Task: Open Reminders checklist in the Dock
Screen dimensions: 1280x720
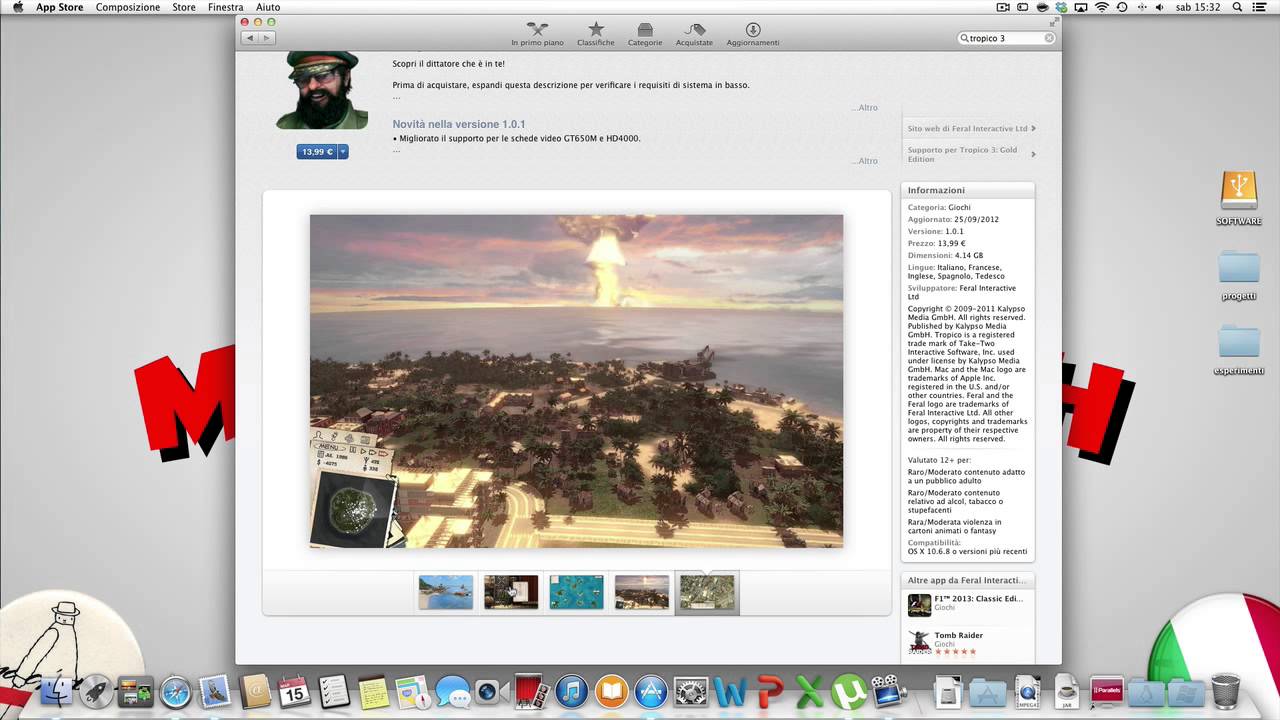Action: (x=333, y=691)
